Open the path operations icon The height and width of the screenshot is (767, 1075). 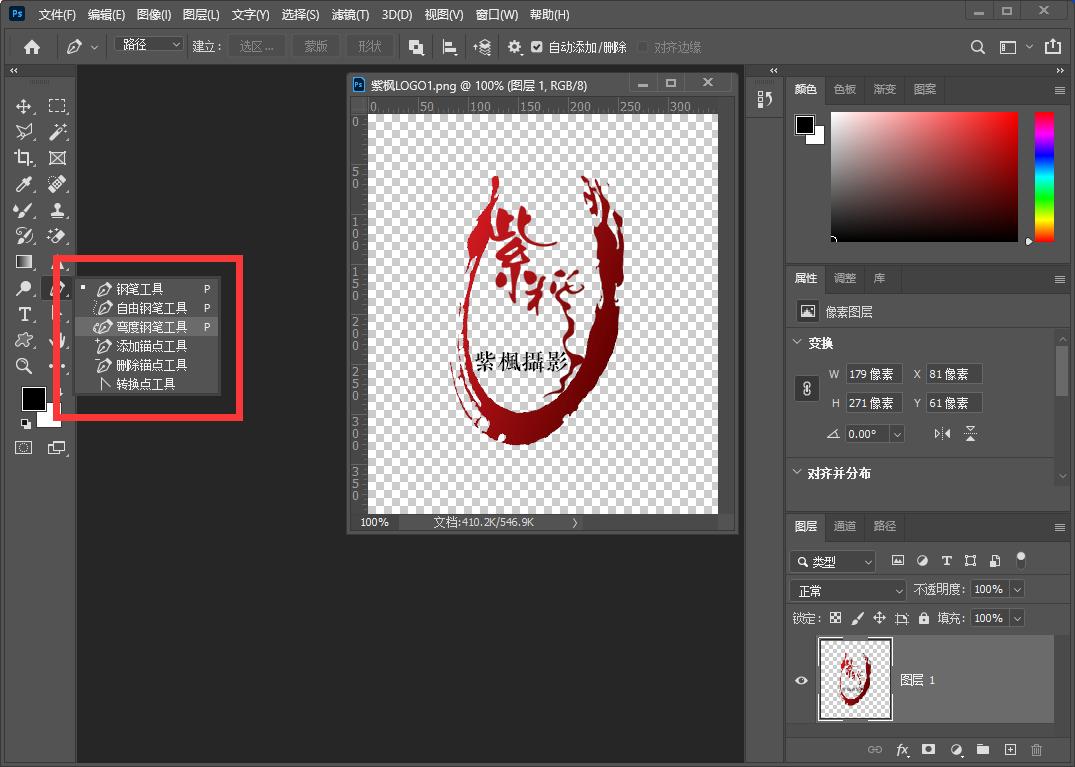click(416, 47)
